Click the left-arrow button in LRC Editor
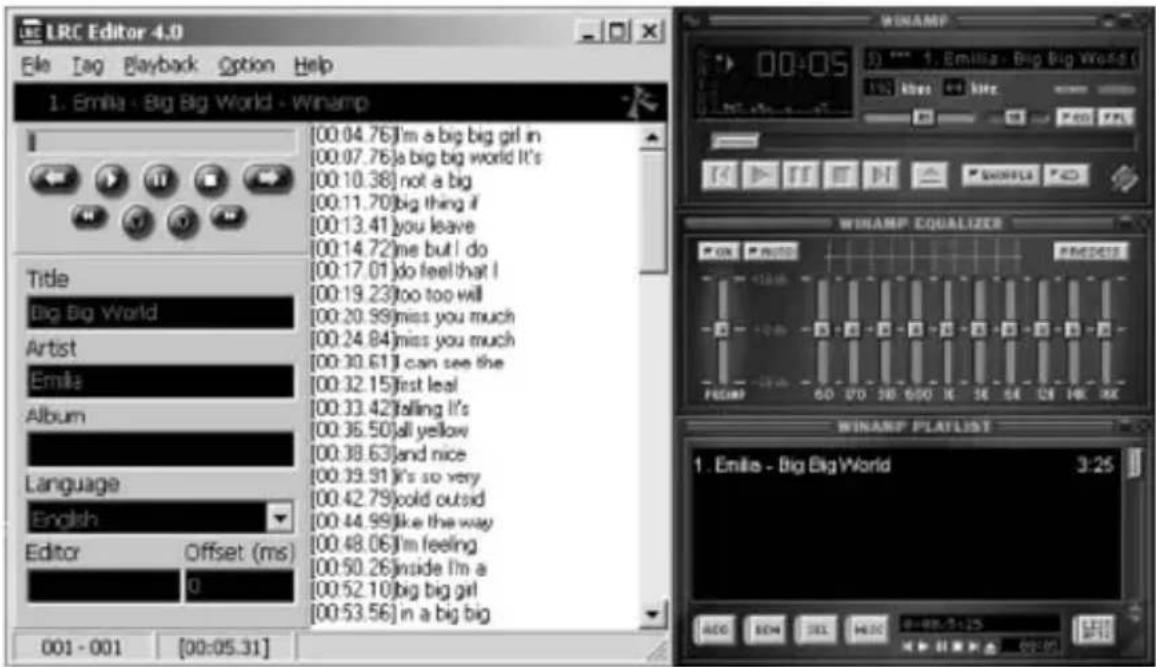 tap(54, 179)
